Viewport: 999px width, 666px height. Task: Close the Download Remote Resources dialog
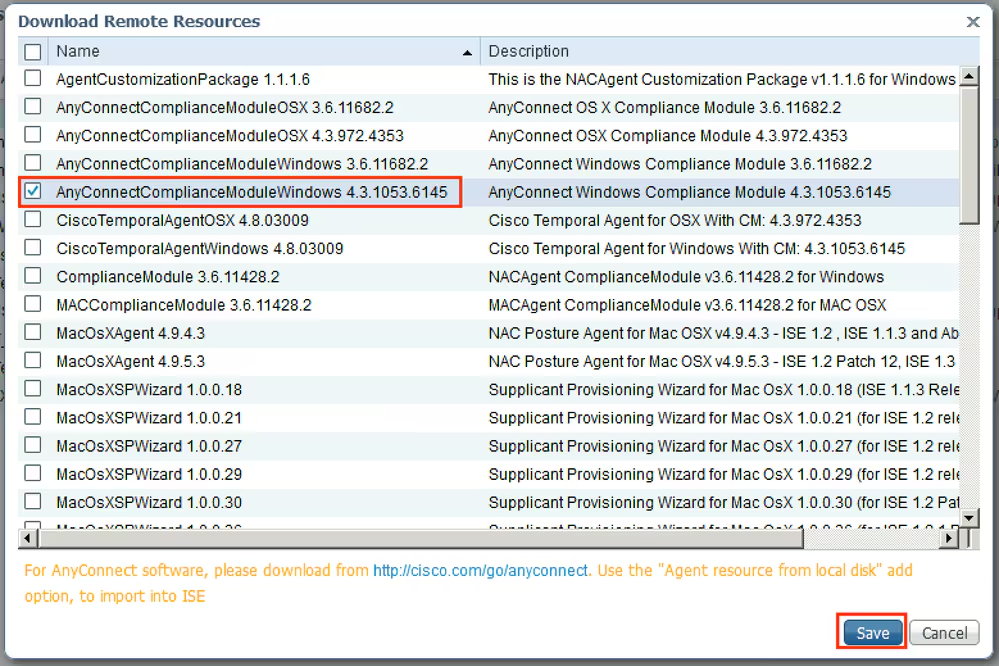point(972,21)
